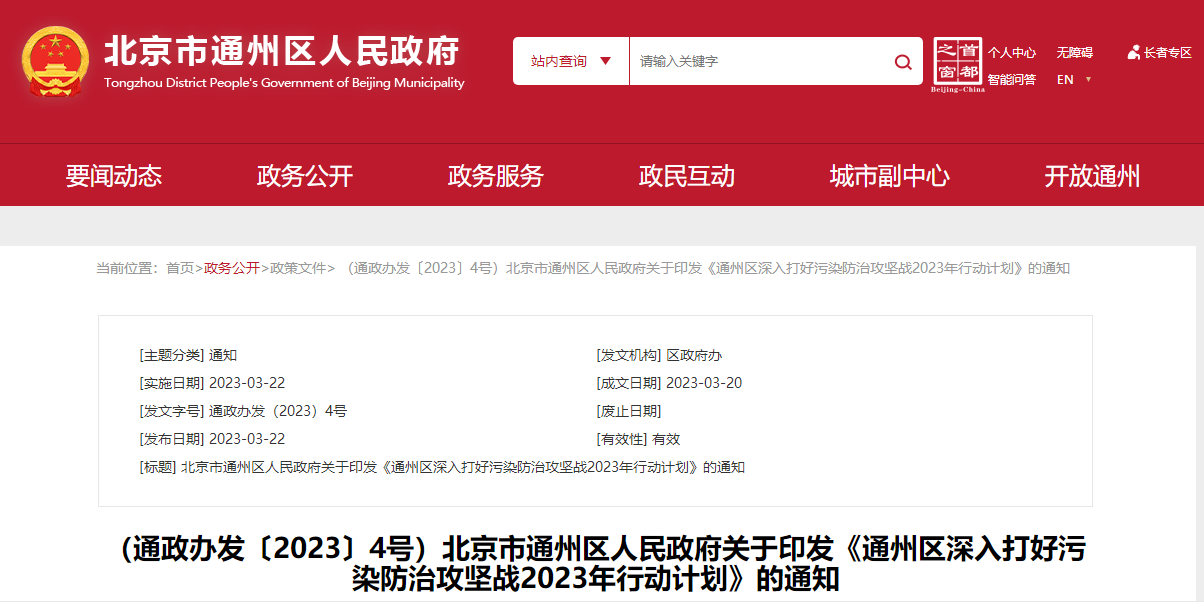Navigate to 城市副中心 section

point(889,177)
